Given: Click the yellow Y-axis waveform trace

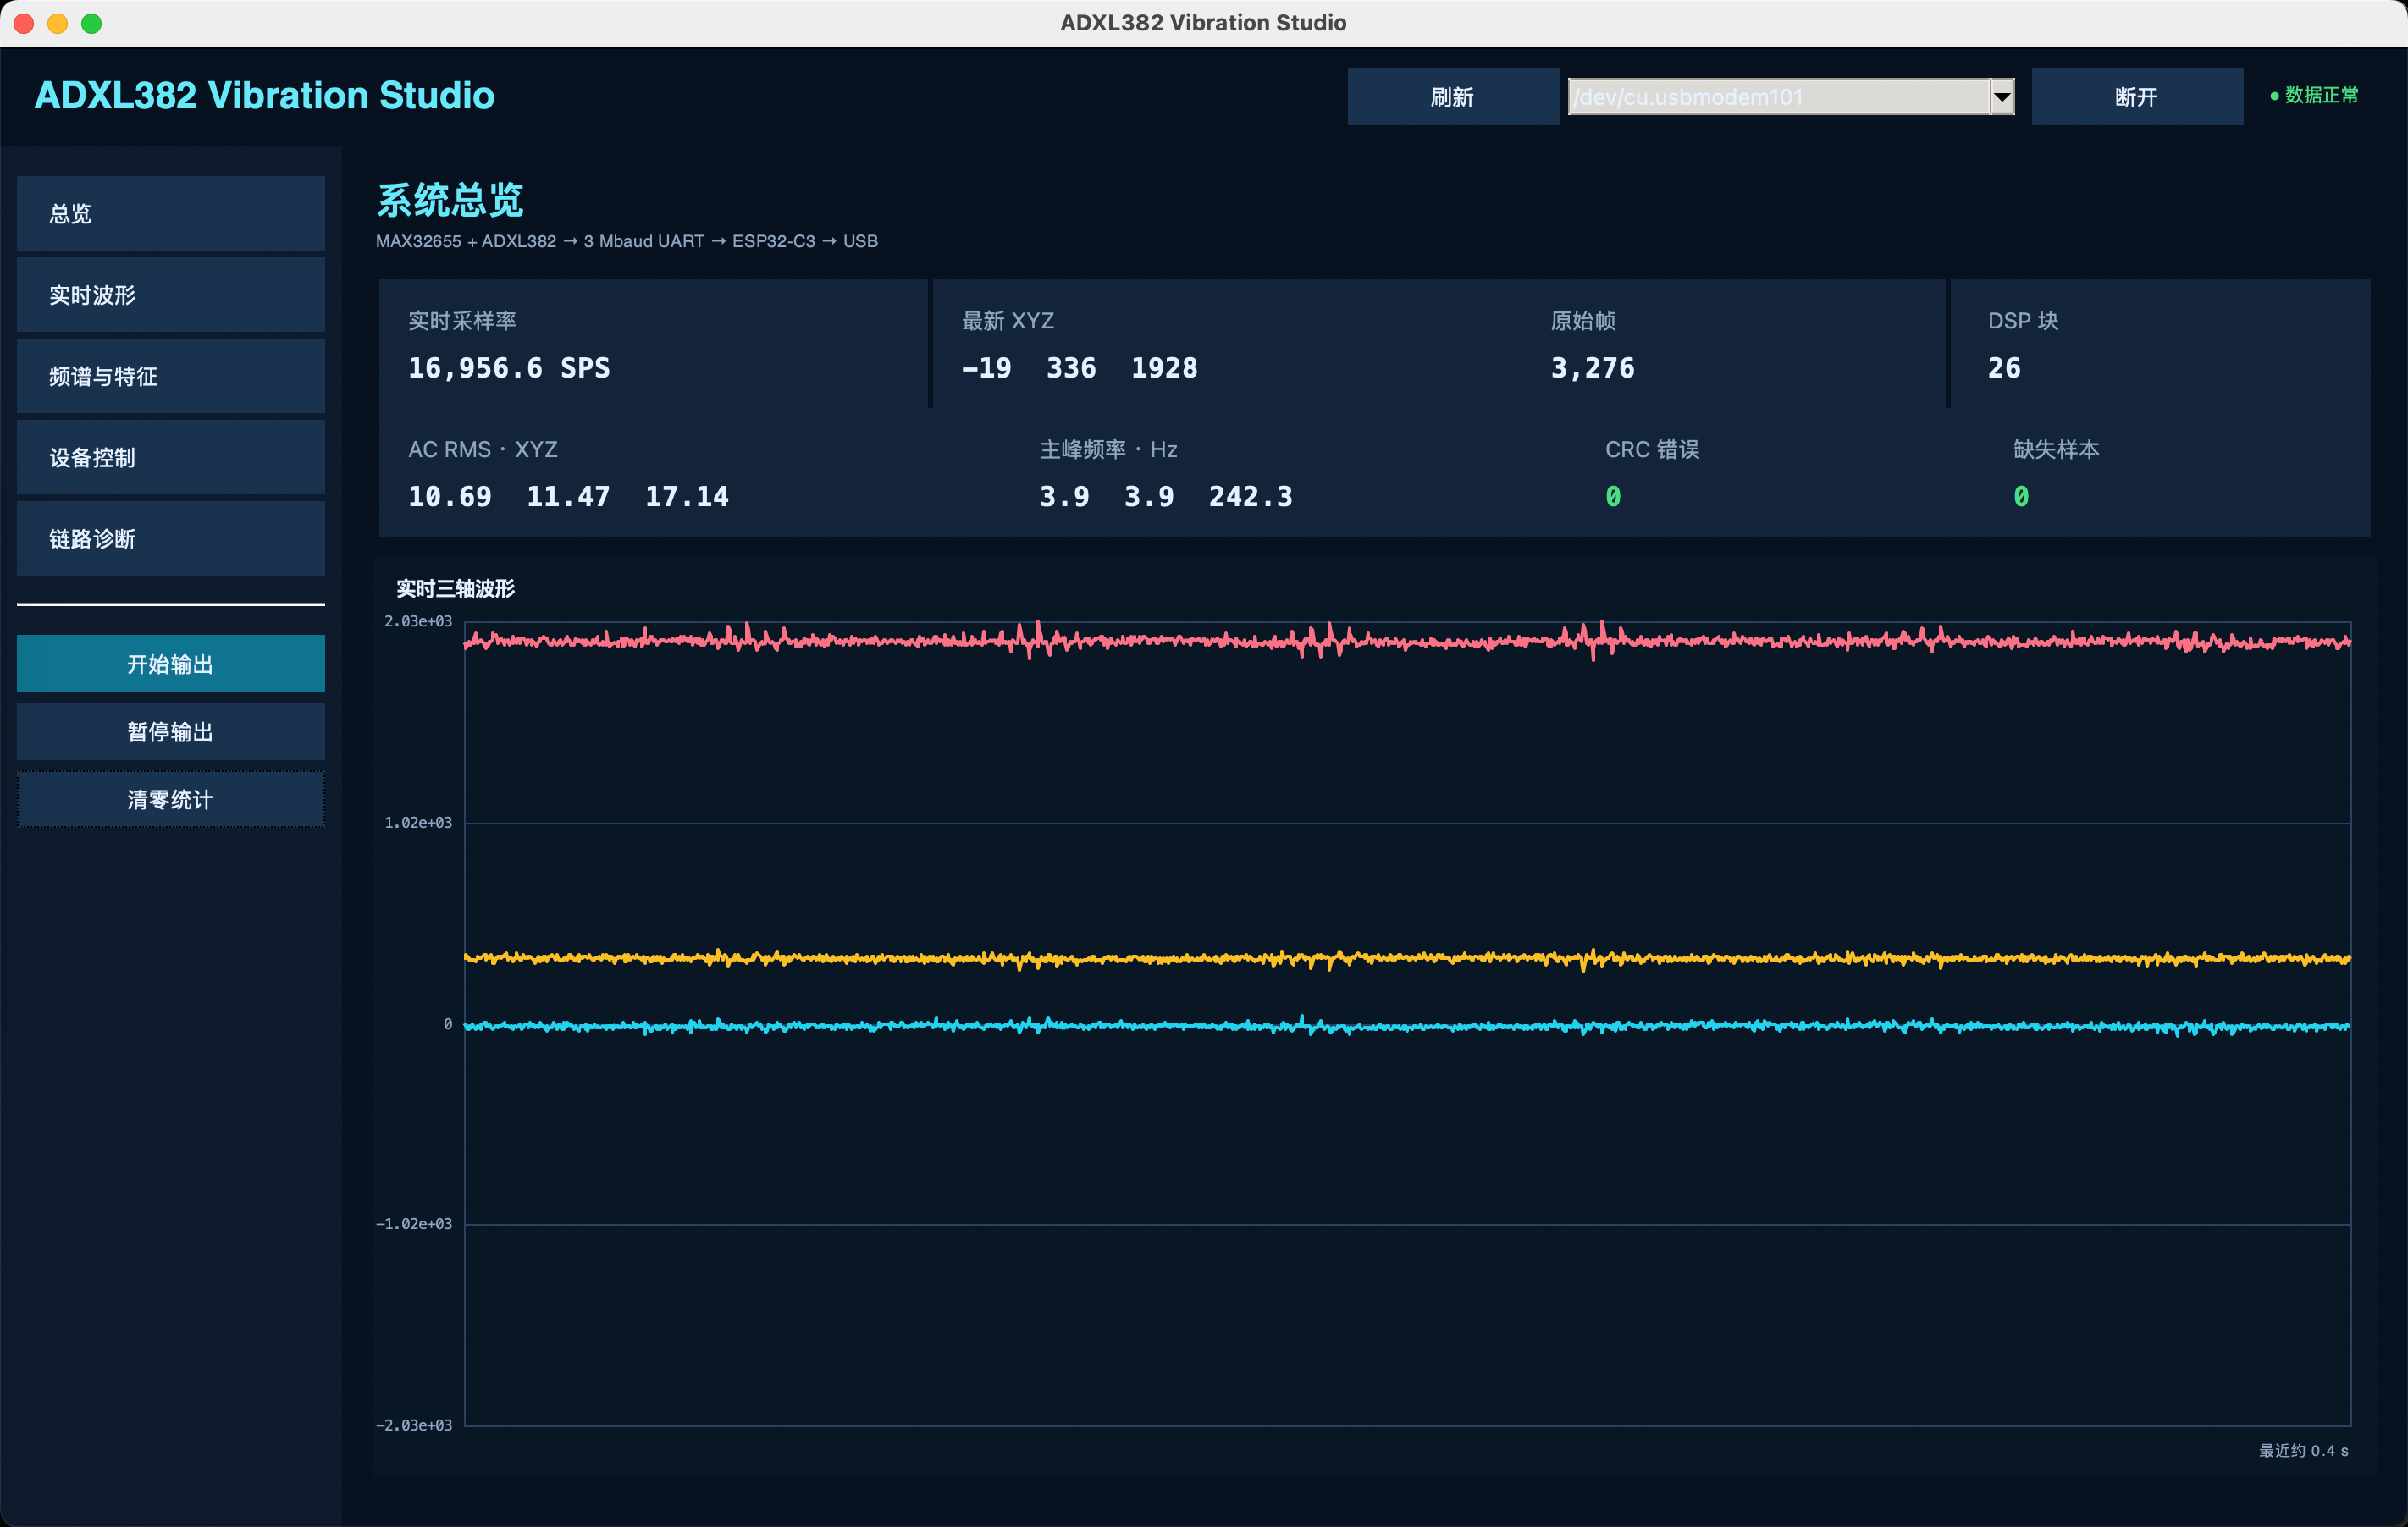Looking at the screenshot, I should coord(1407,958).
